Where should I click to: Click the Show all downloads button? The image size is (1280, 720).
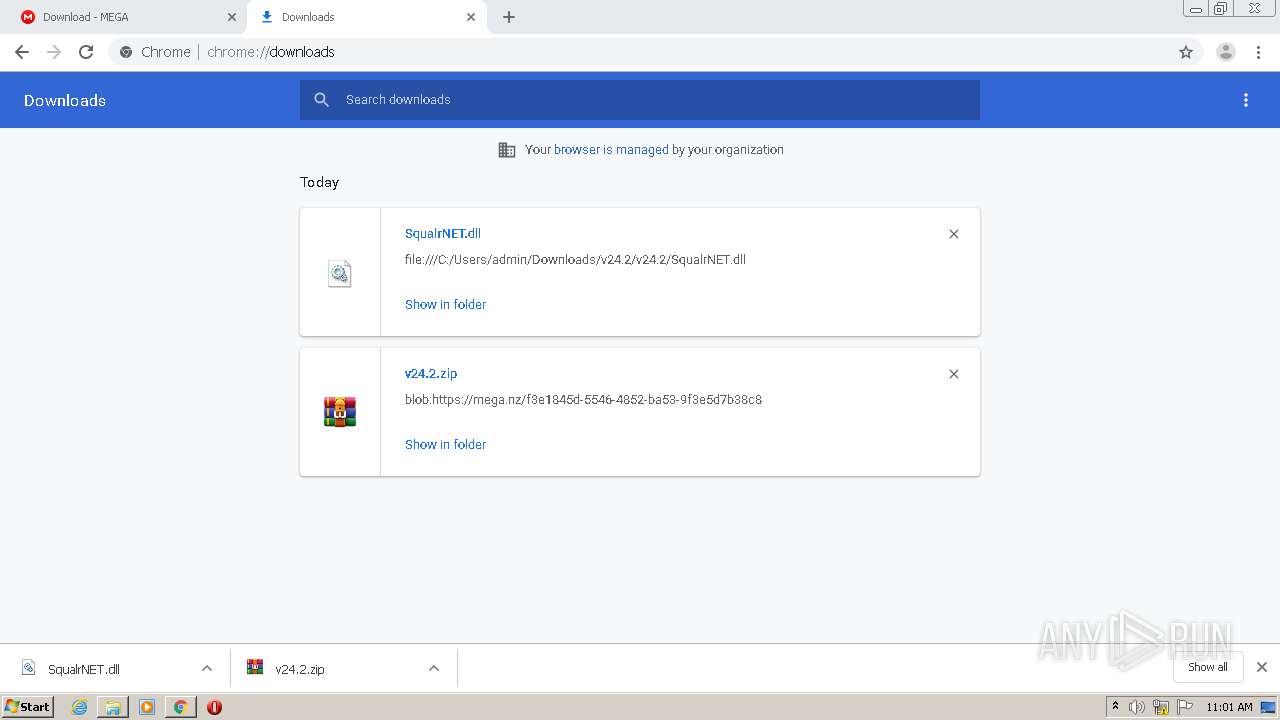click(1208, 667)
